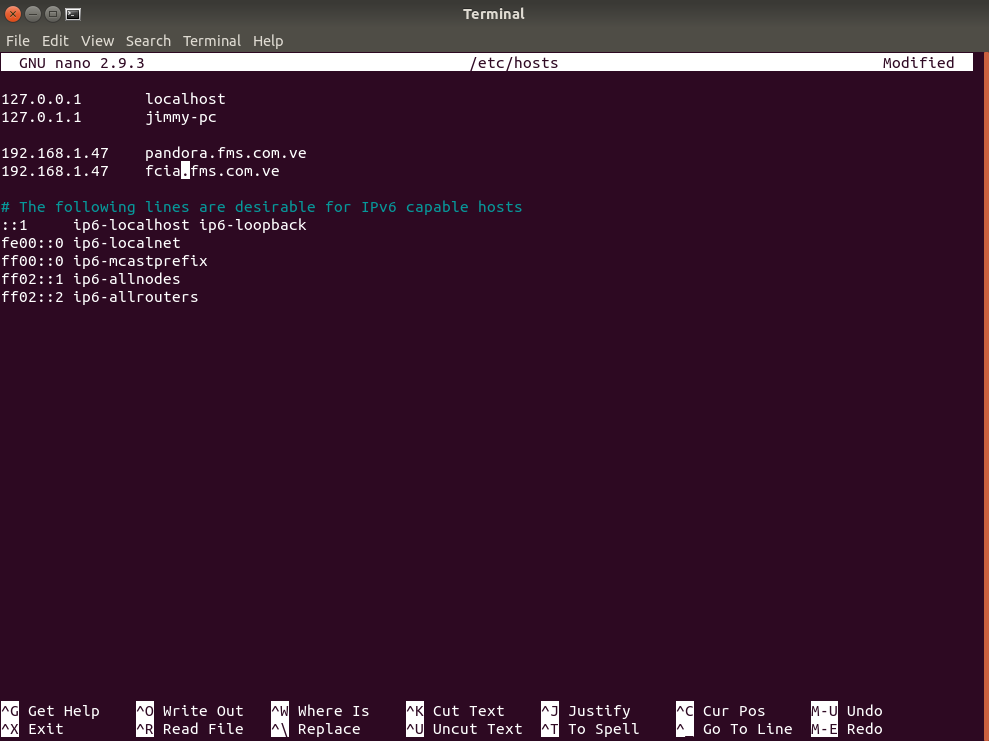Open the Terminal menu
989x741 pixels.
211,41
